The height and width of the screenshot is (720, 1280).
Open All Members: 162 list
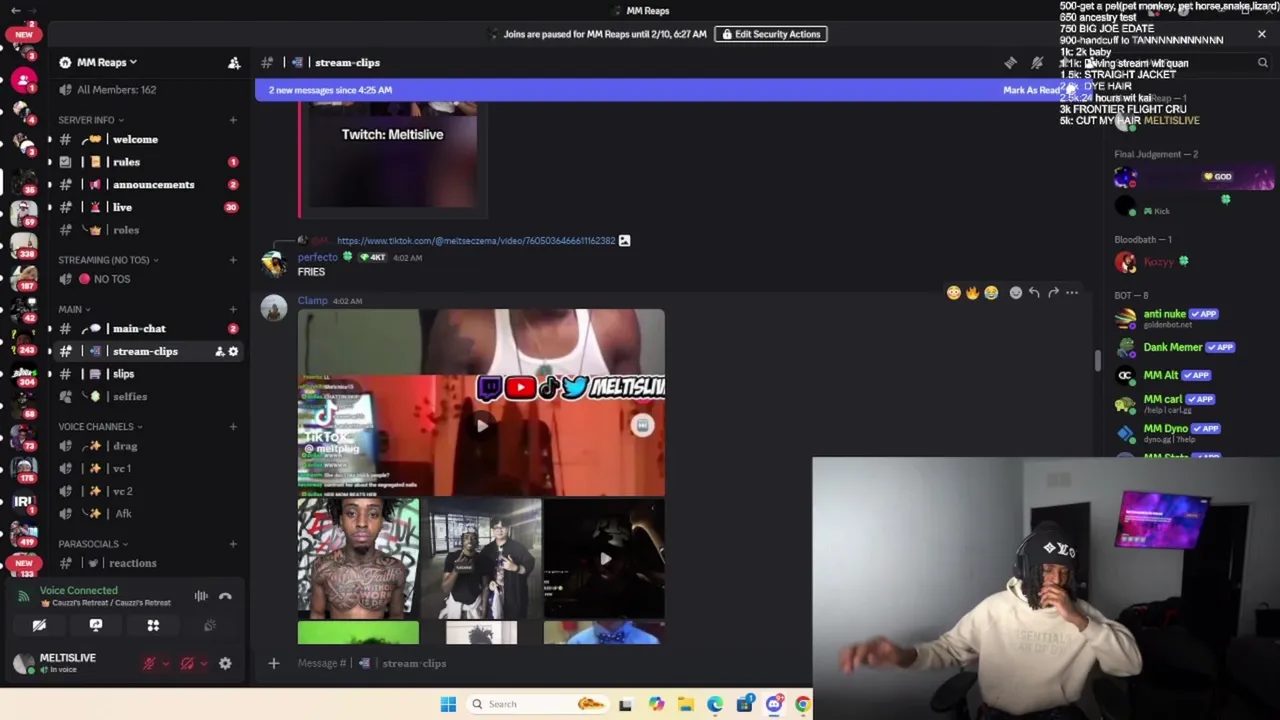pos(116,90)
